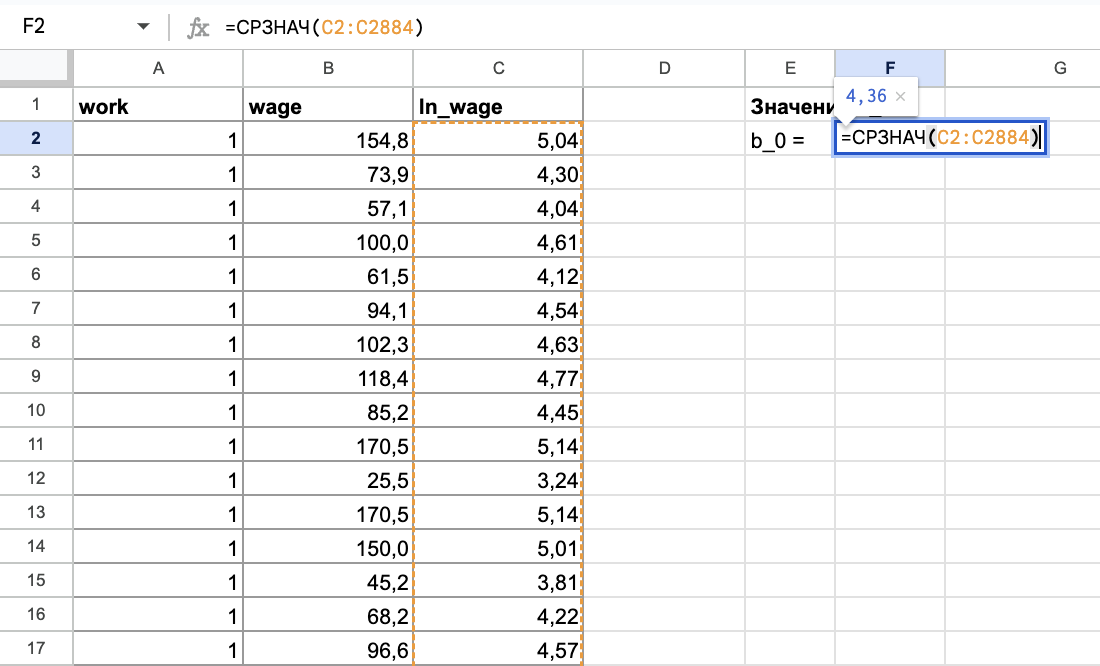Click the fx function icon
Screen dimensions: 1100x666
(199, 27)
